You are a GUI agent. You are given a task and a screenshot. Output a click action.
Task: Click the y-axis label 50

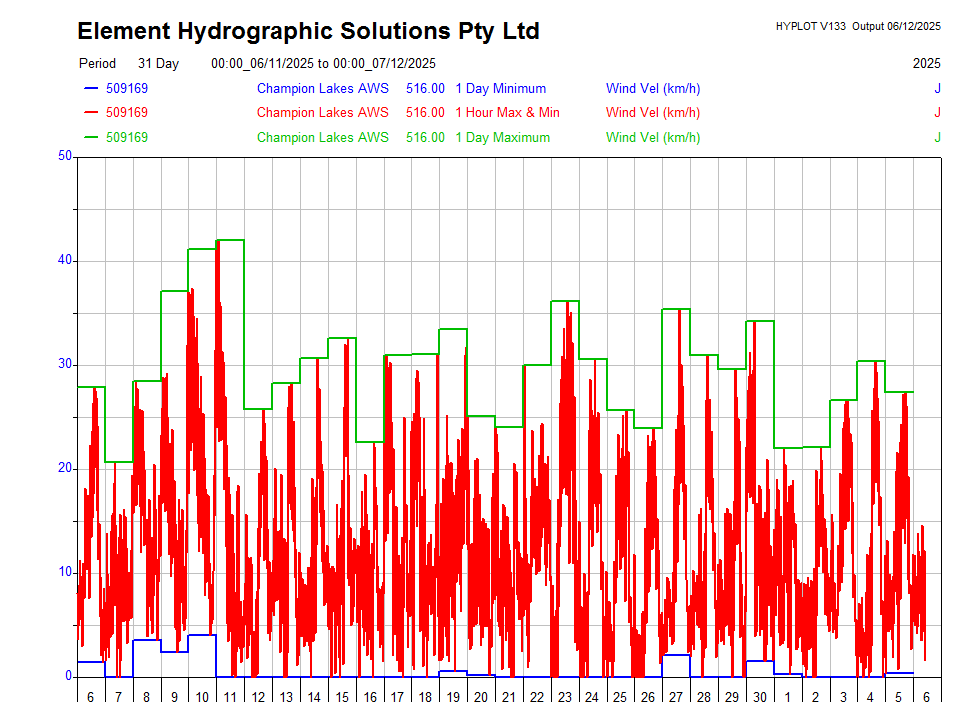pos(65,156)
